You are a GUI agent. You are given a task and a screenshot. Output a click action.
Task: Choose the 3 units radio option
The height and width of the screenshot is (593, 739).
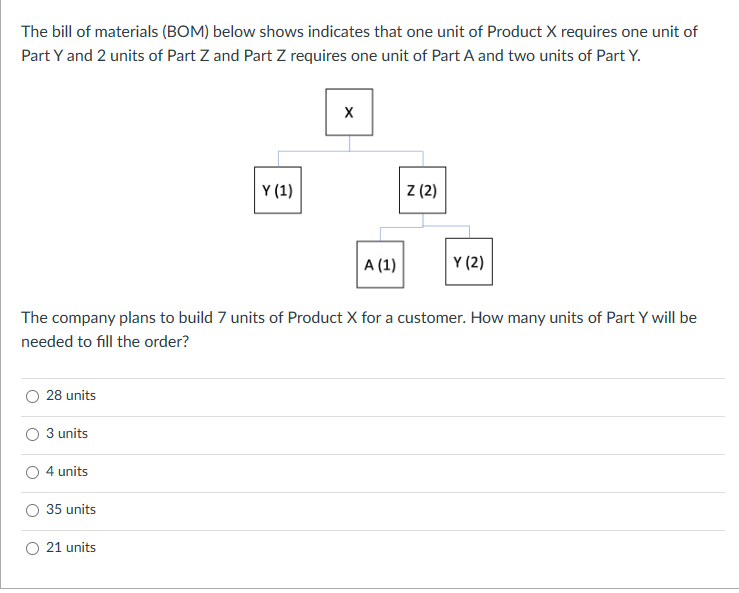tap(33, 434)
